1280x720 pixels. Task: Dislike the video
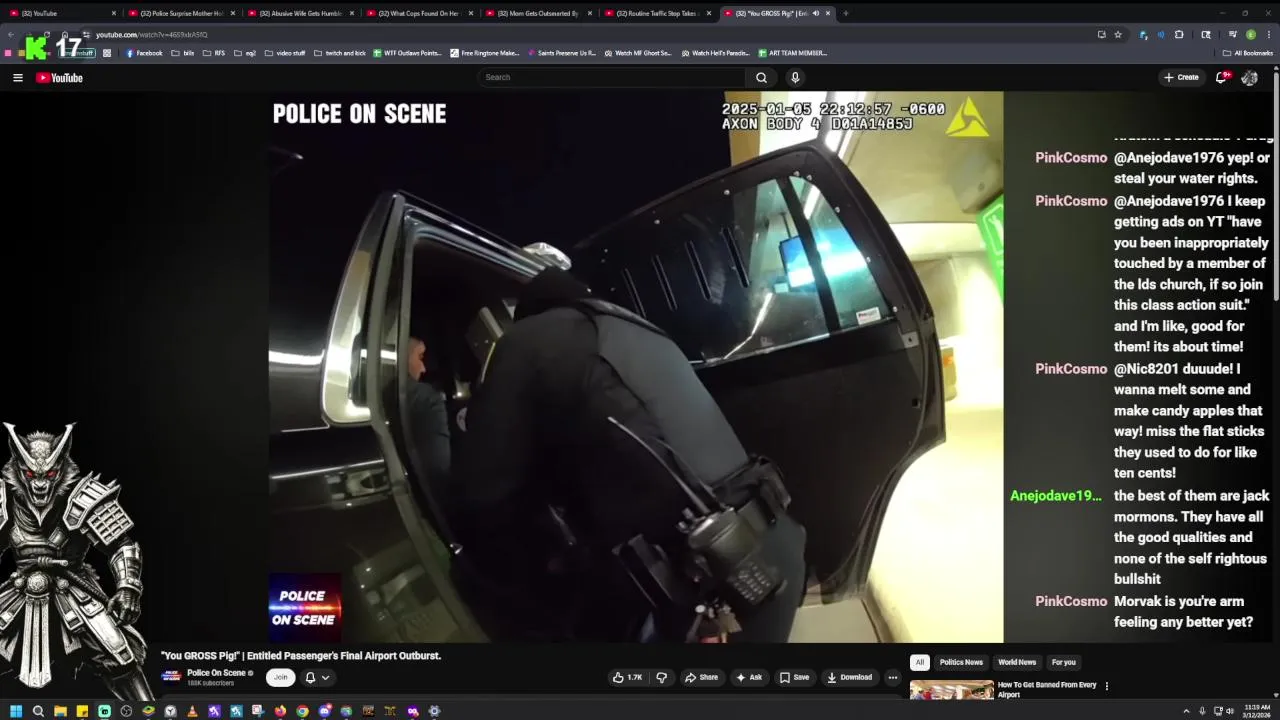(x=661, y=677)
